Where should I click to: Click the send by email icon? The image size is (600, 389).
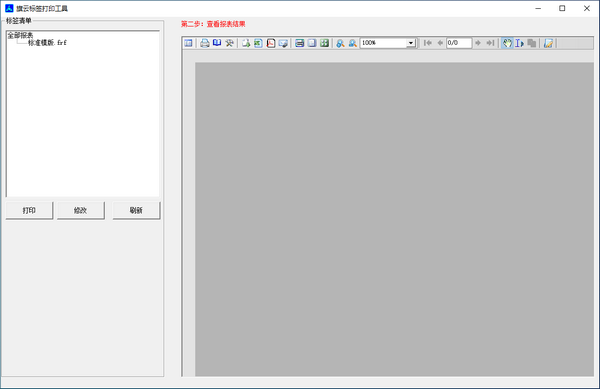(283, 43)
